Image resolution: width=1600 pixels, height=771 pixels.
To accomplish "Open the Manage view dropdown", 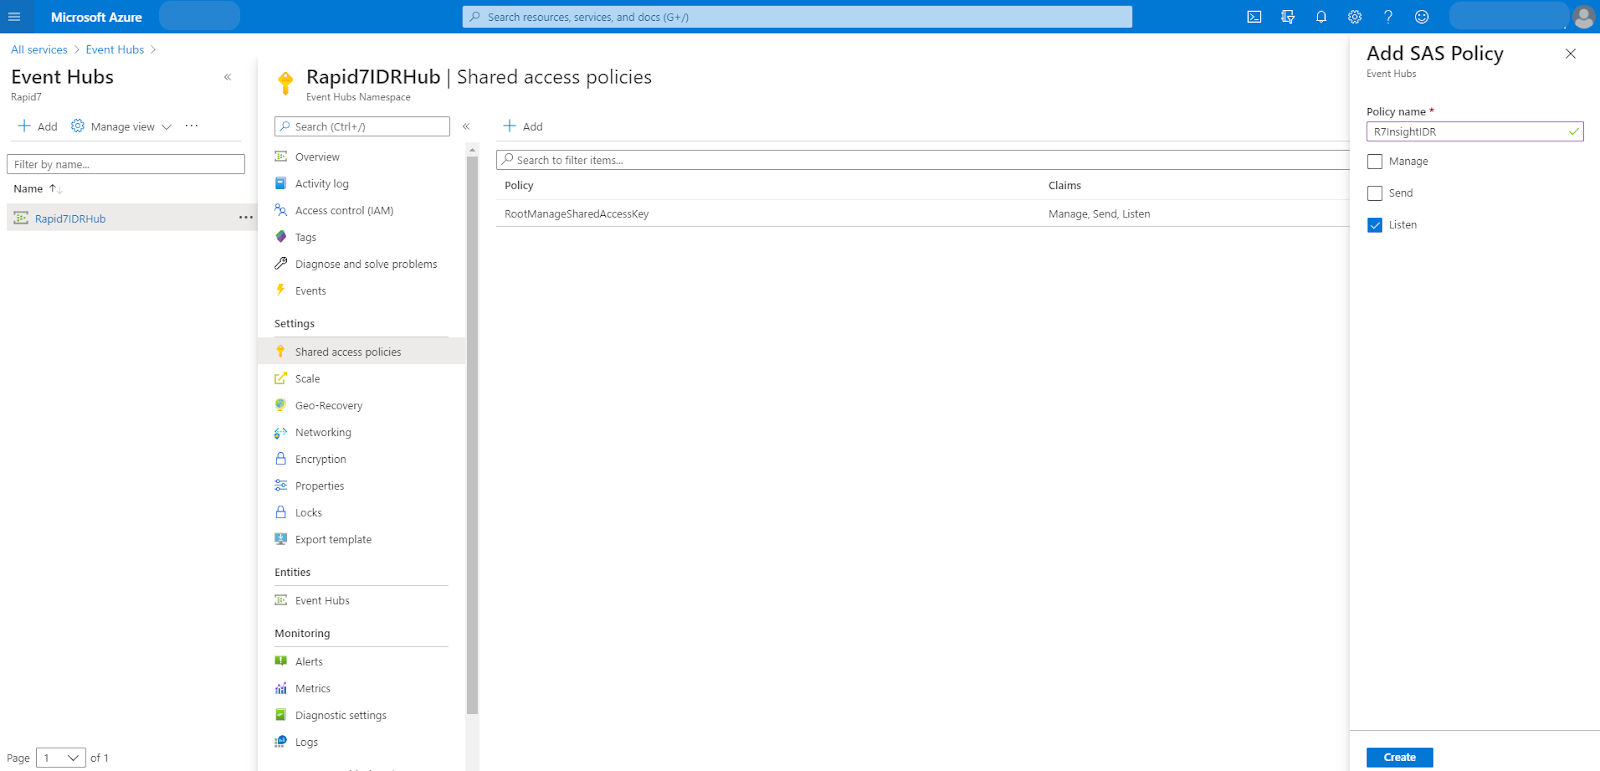I will (121, 126).
